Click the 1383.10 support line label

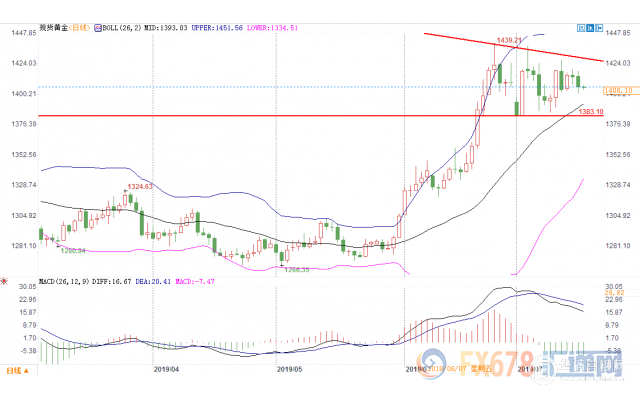pyautogui.click(x=591, y=111)
